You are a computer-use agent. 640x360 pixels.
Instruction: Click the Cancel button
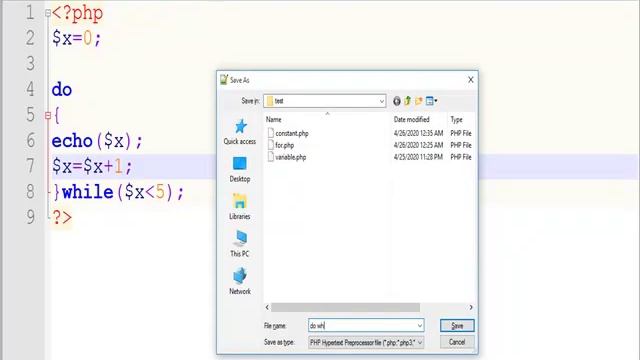[457, 342]
